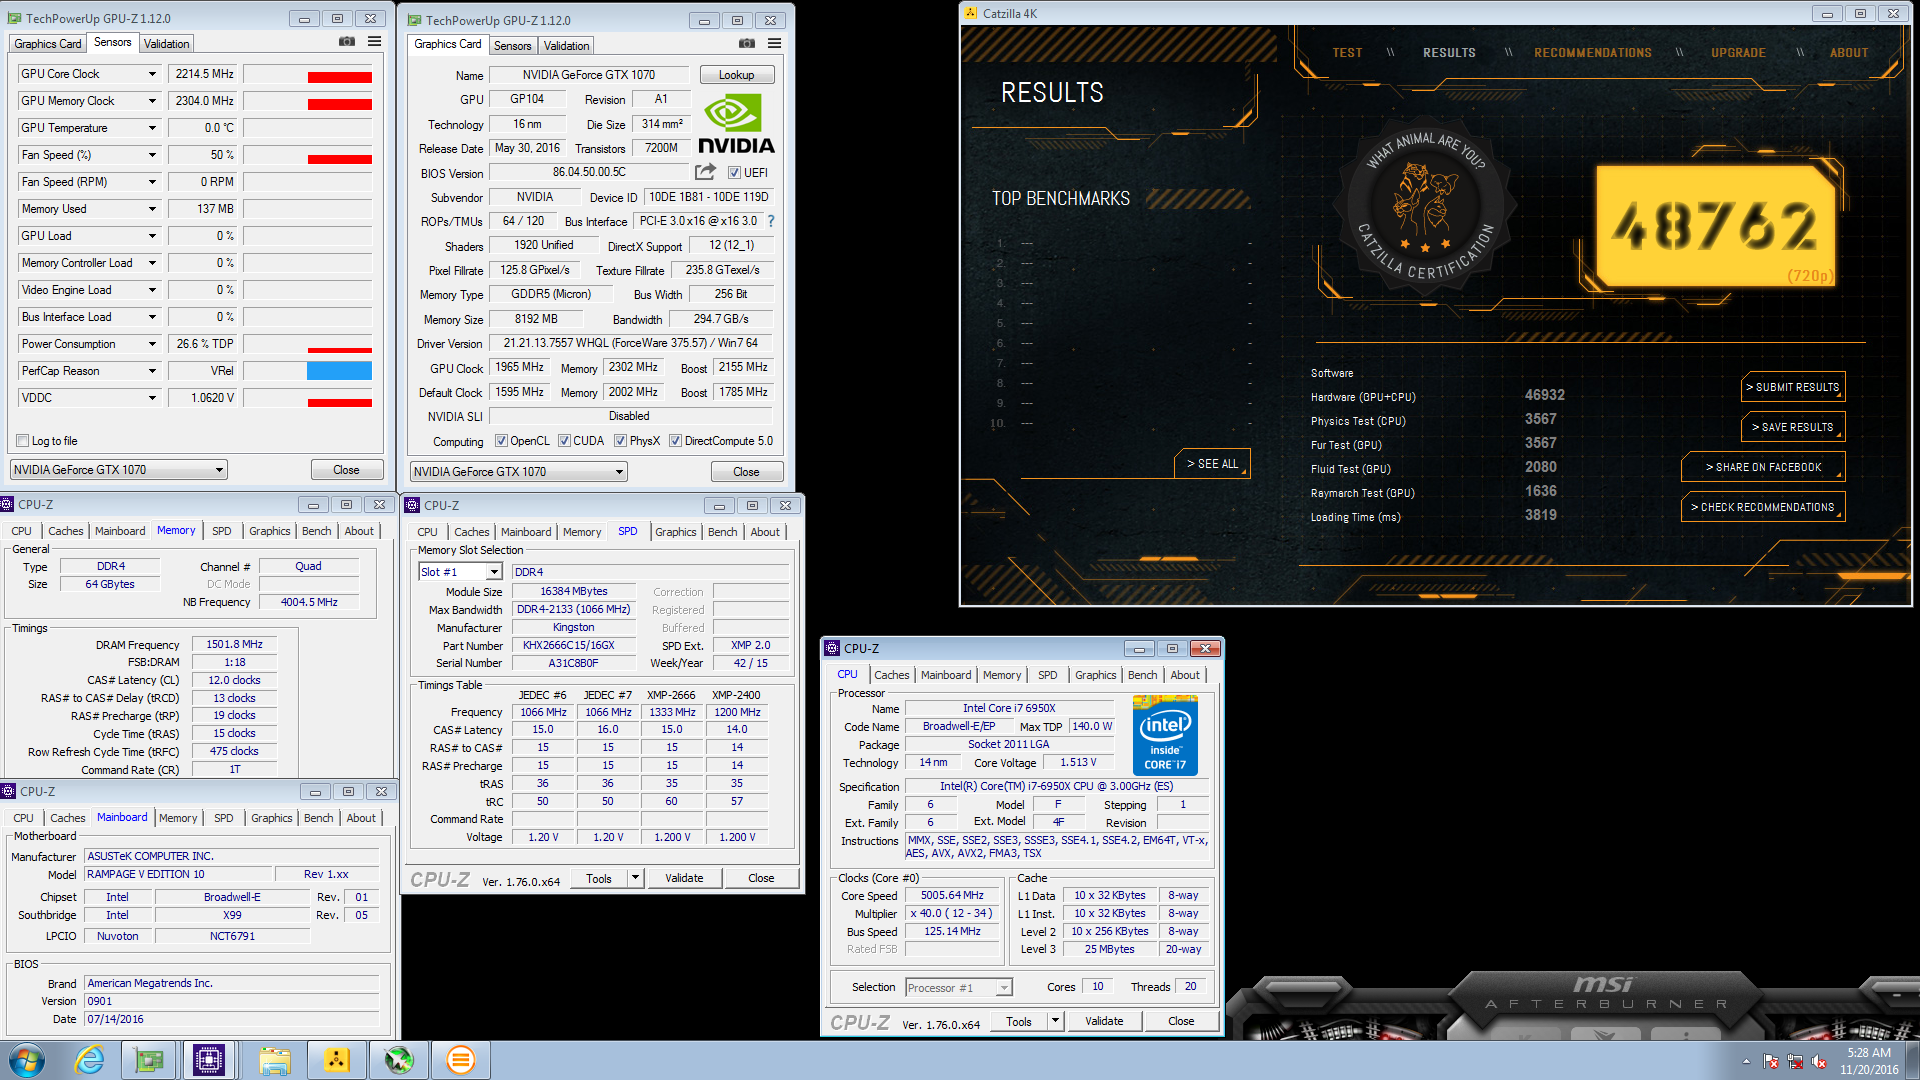This screenshot has height=1080, width=1920.
Task: Open the MSI Afterburner taskbar icon
Action: coord(398,1060)
